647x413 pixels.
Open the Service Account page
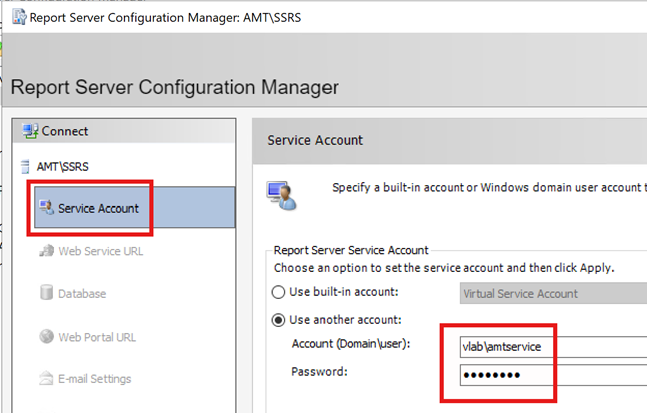point(135,207)
